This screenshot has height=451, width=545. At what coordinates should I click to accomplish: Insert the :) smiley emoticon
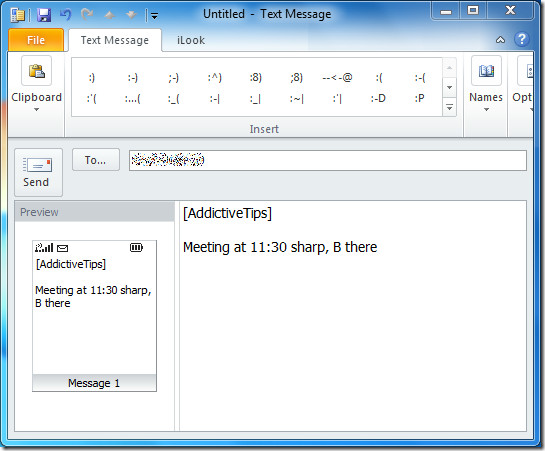(x=91, y=77)
